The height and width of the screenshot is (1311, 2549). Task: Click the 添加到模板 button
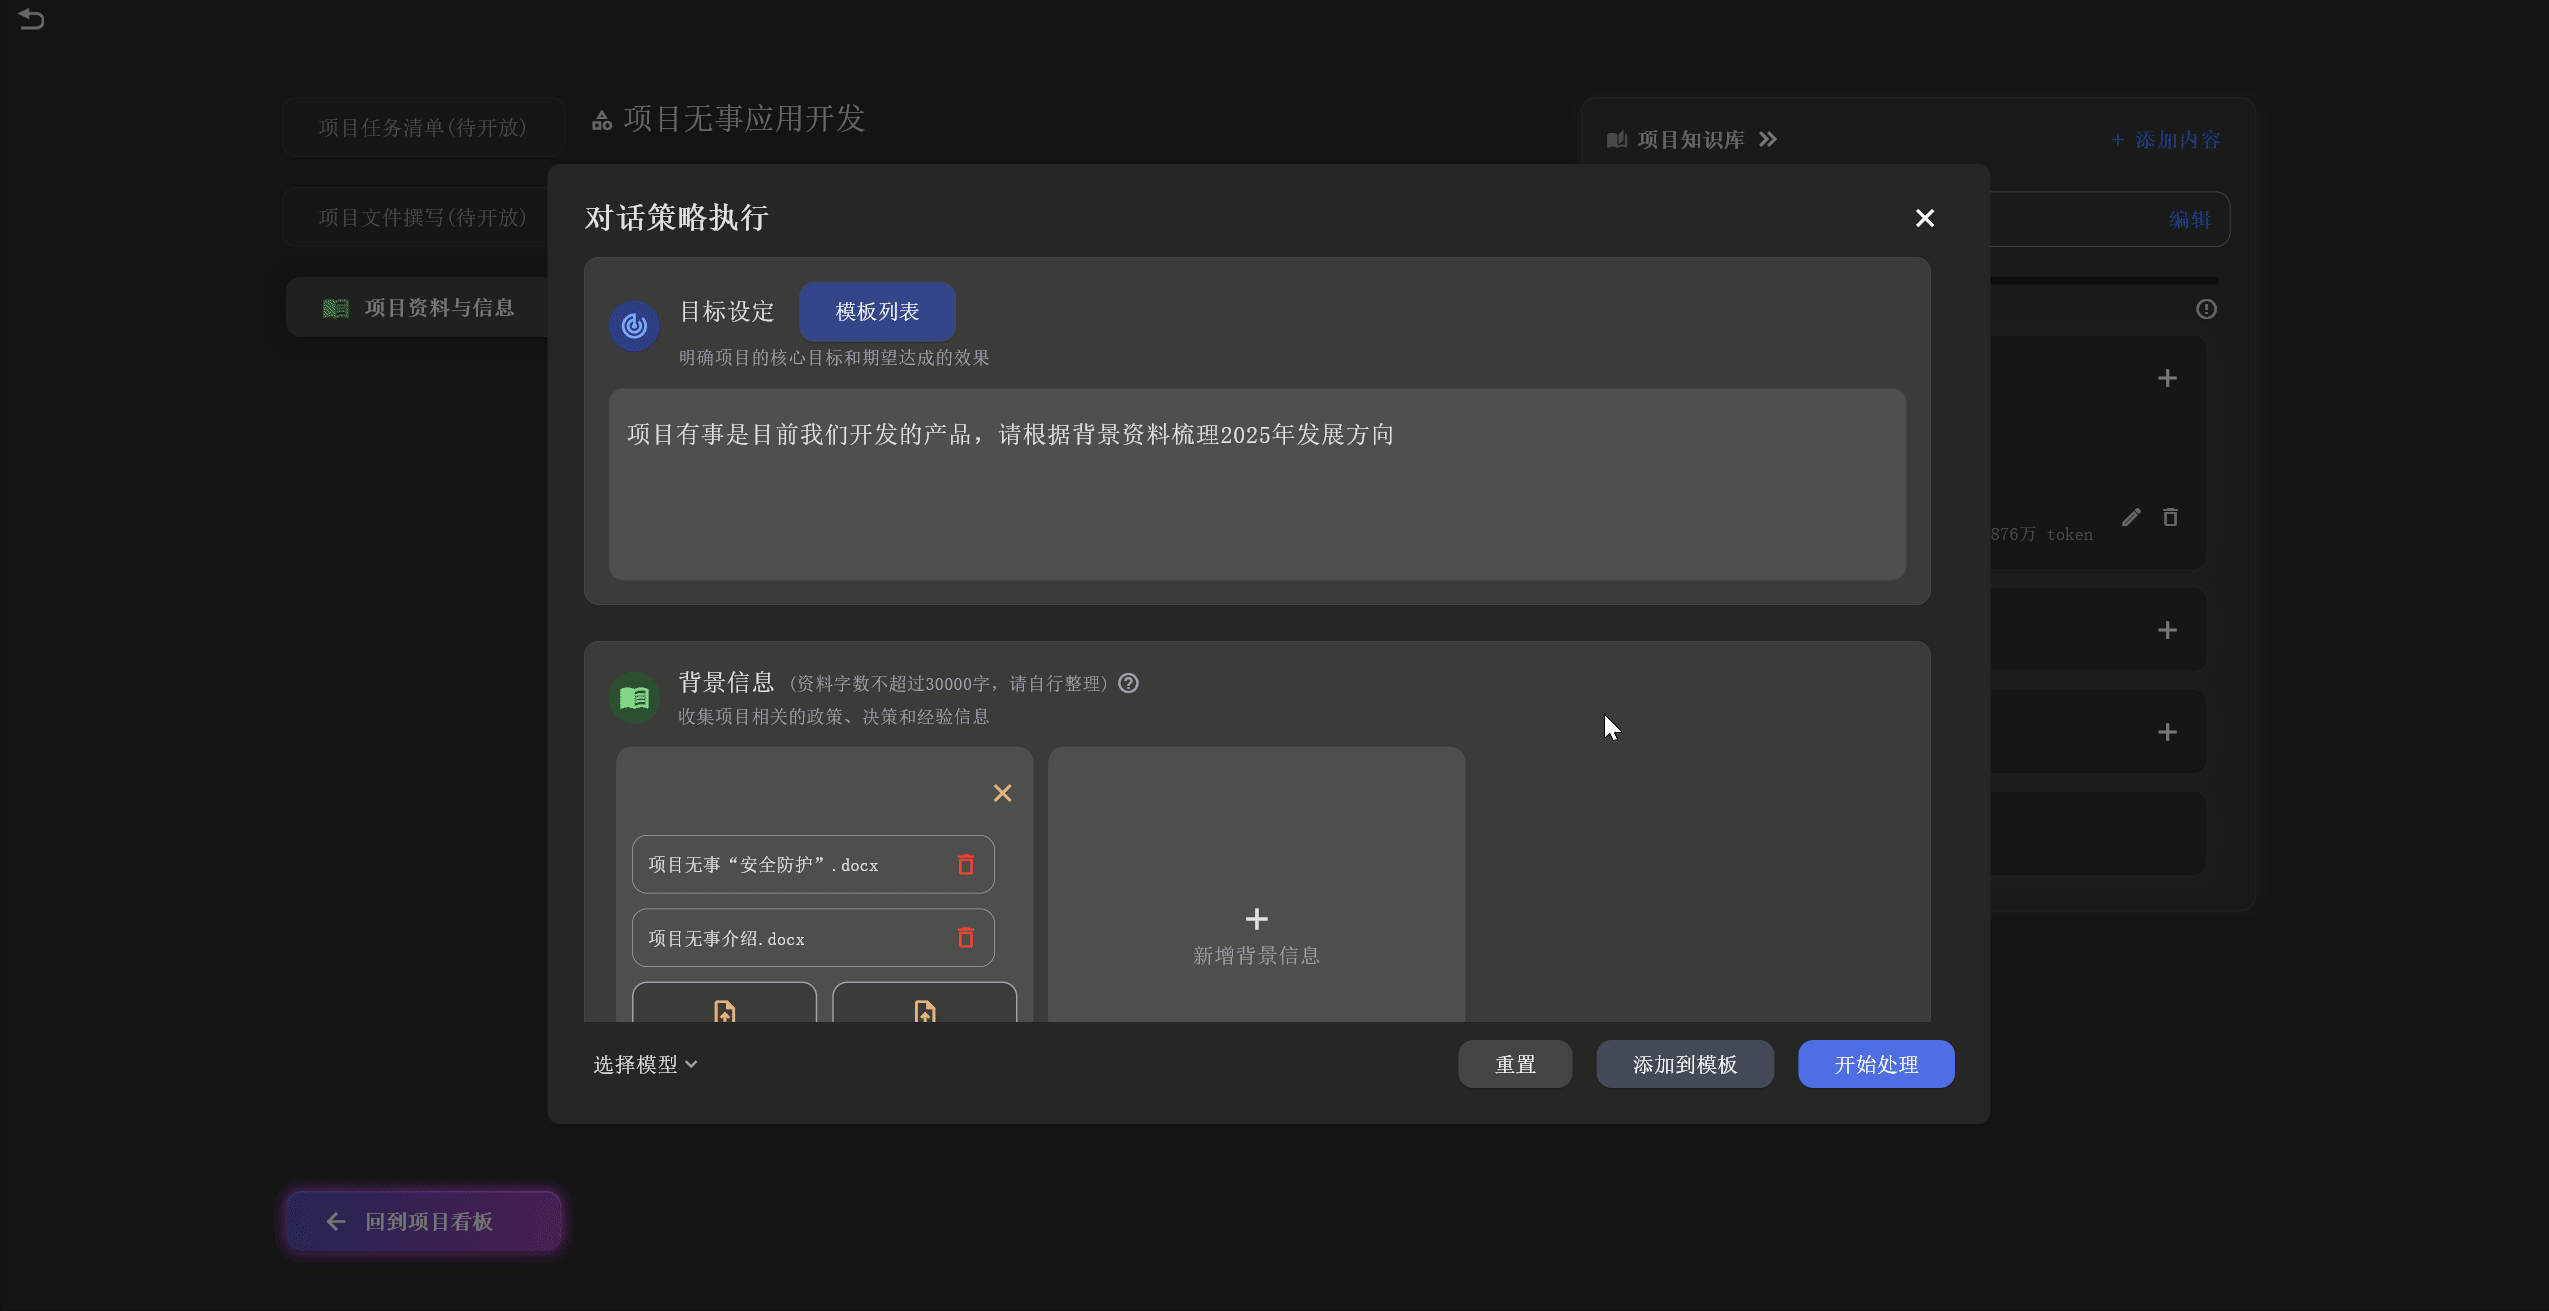[x=1684, y=1064]
